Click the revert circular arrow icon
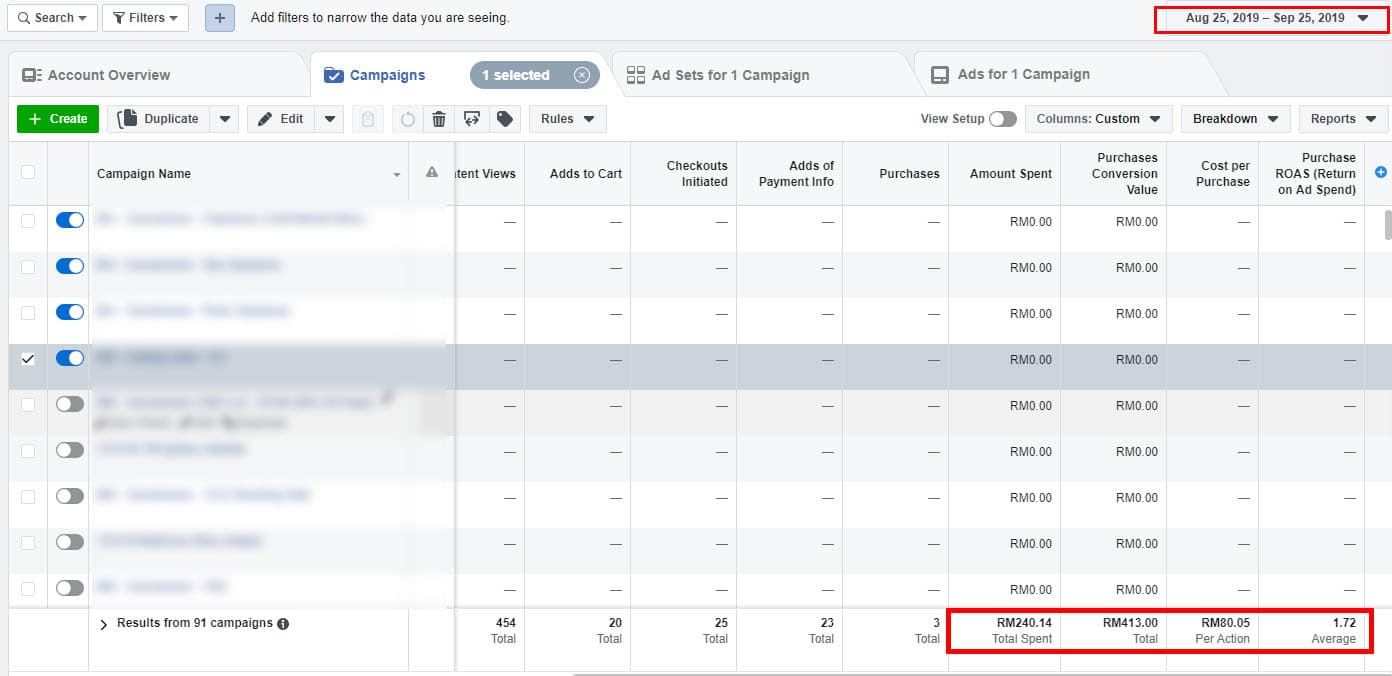This screenshot has width=1392, height=676. [408, 119]
